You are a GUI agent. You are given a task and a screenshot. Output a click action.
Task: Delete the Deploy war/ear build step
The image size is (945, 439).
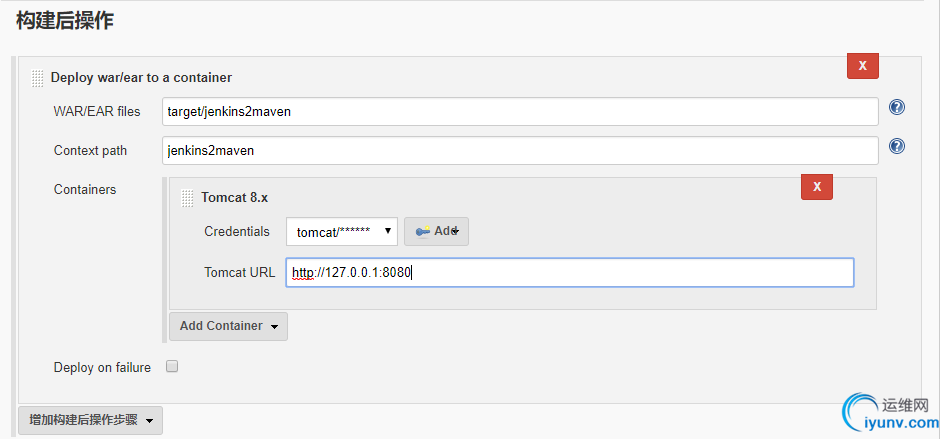tap(862, 66)
